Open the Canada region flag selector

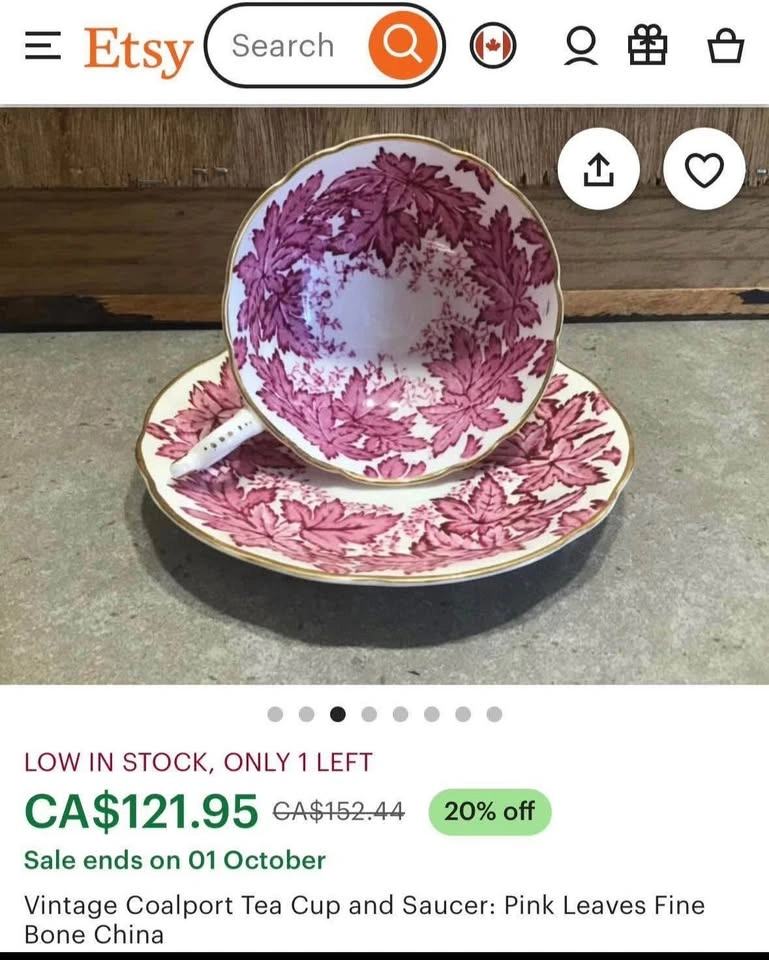[493, 46]
